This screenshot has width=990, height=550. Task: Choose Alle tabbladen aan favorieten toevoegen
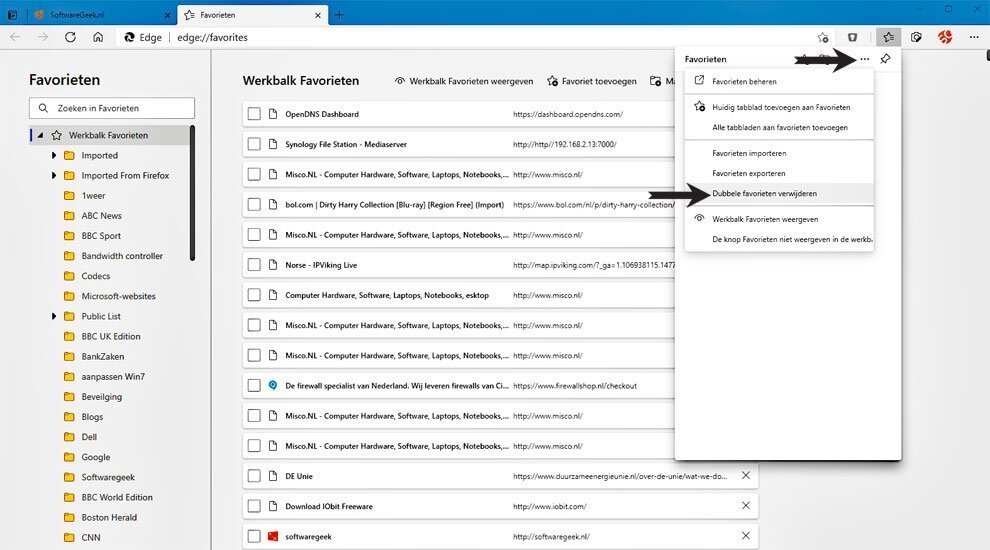tap(779, 127)
